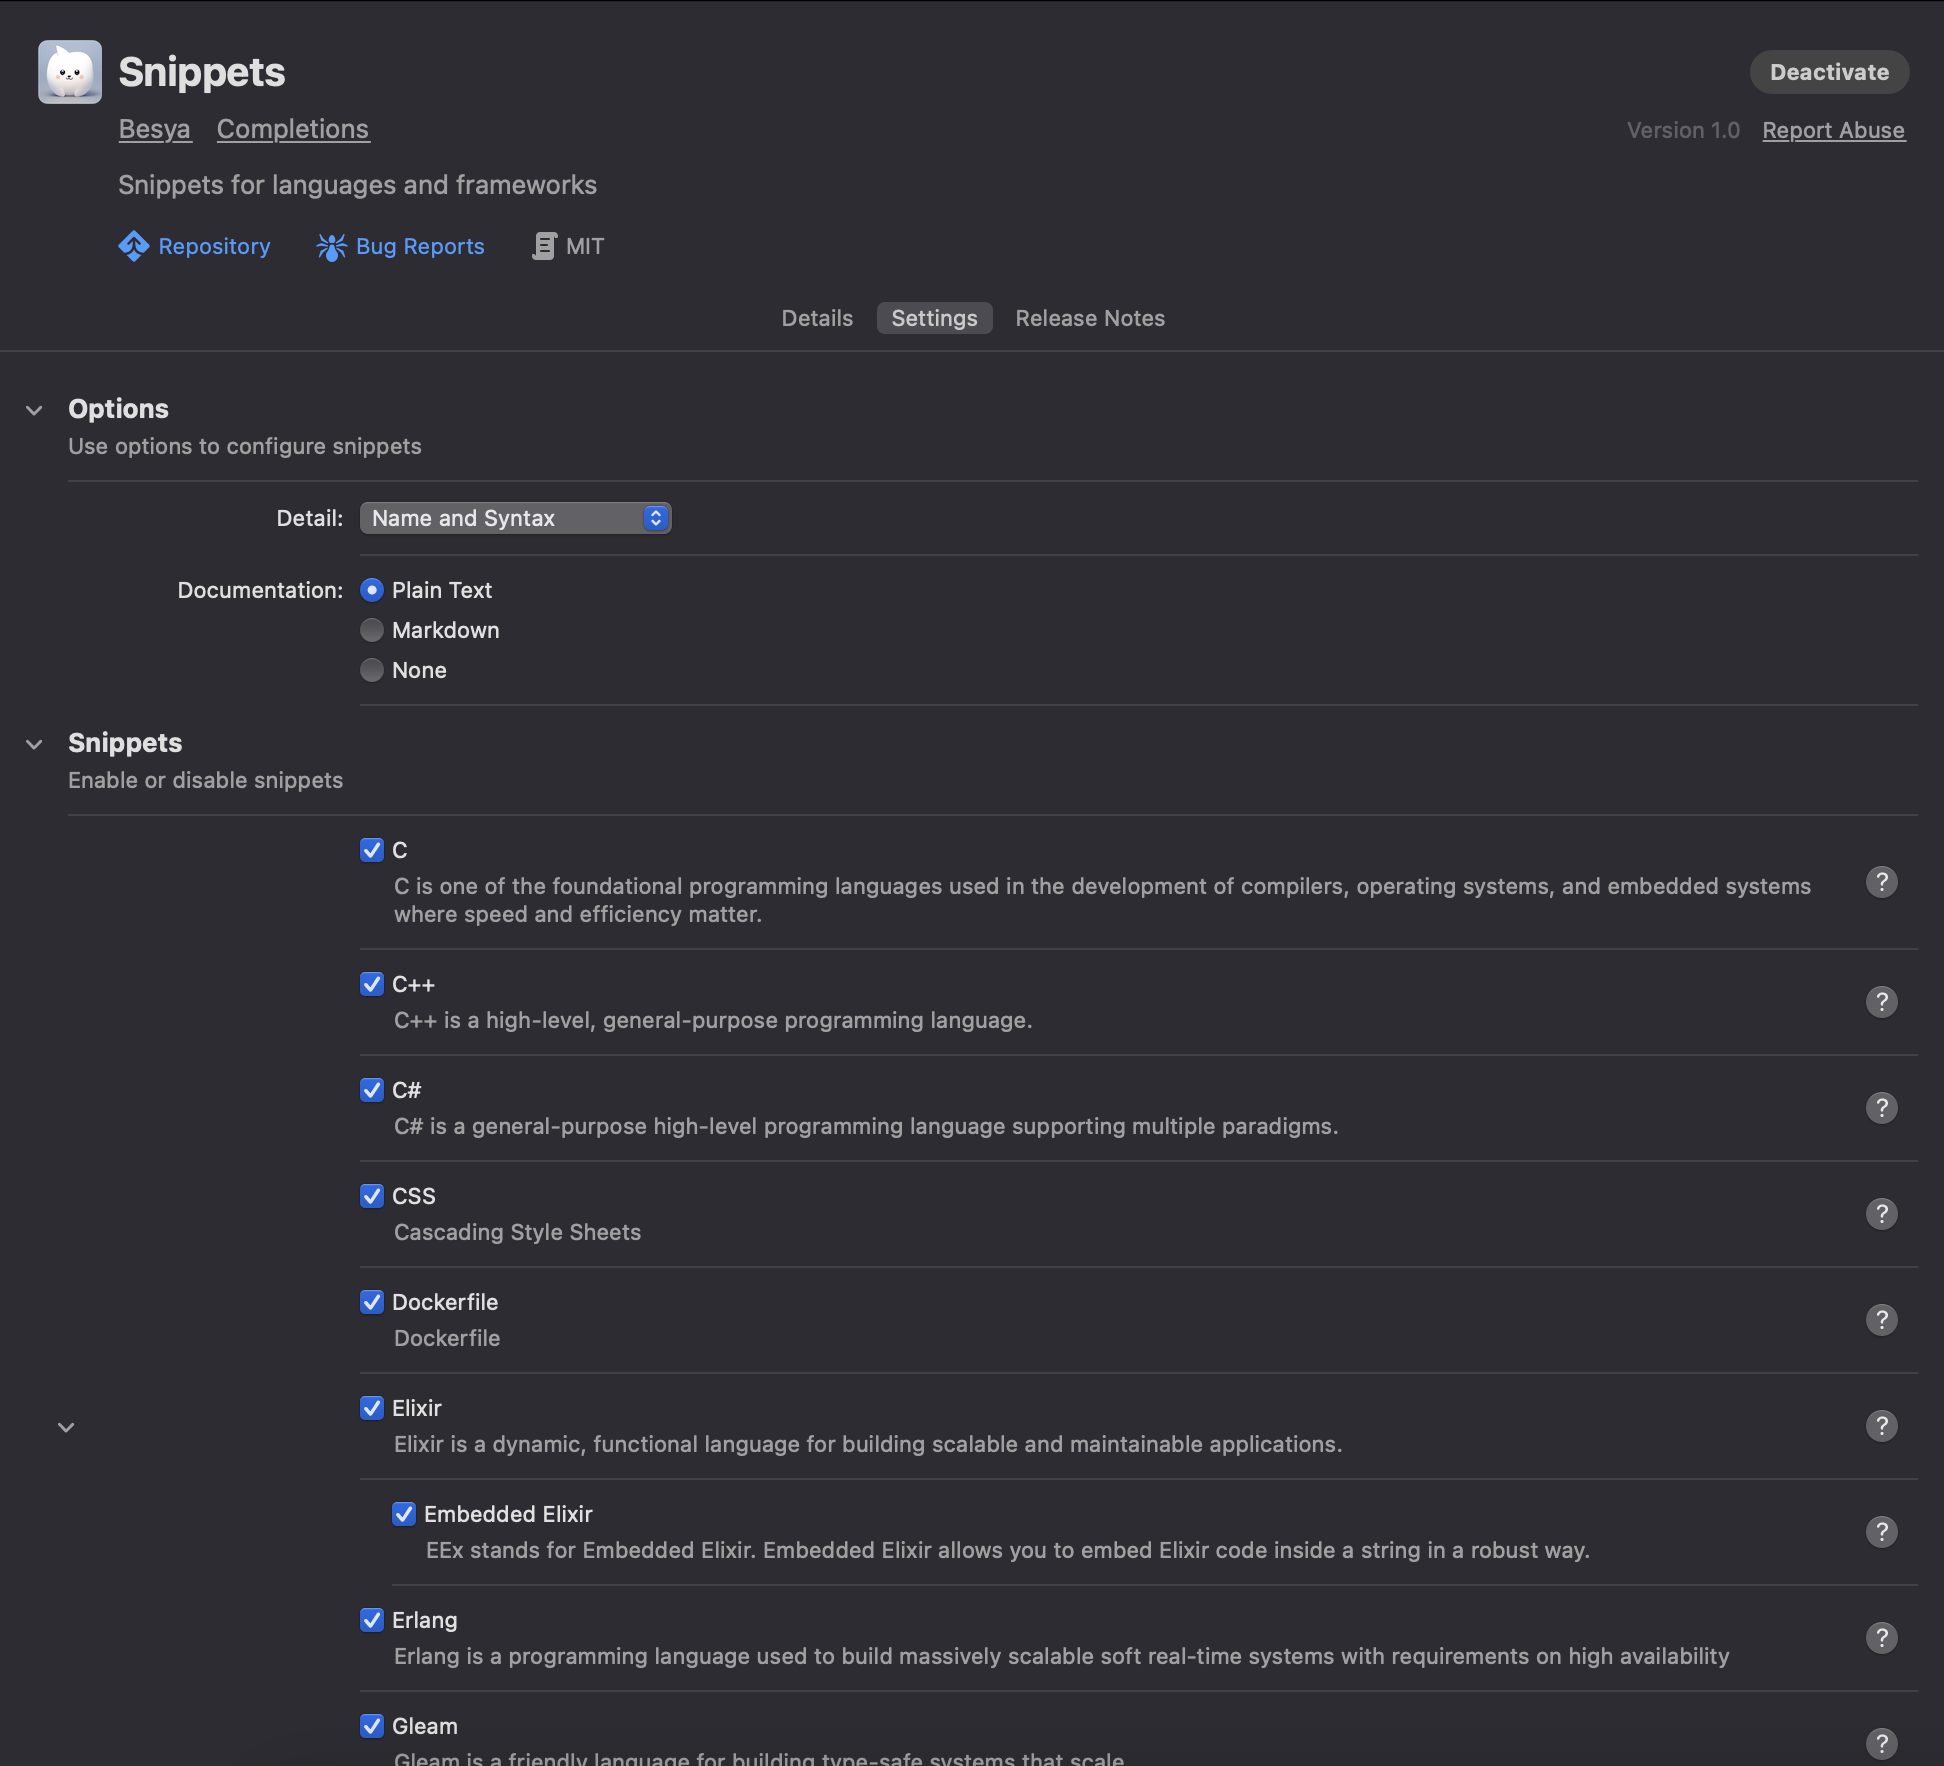This screenshot has width=1944, height=1766.
Task: Click the Repository link icon
Action: pos(134,246)
